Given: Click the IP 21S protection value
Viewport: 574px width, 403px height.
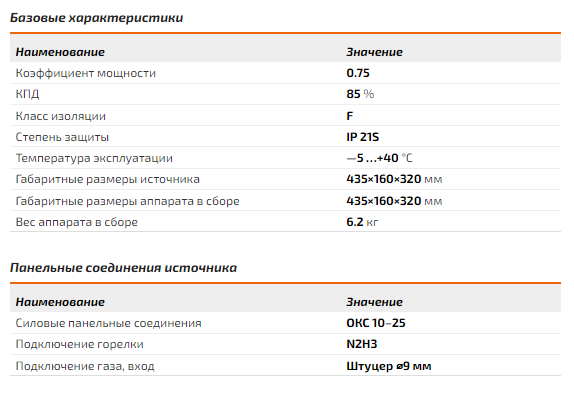Looking at the screenshot, I should (362, 137).
